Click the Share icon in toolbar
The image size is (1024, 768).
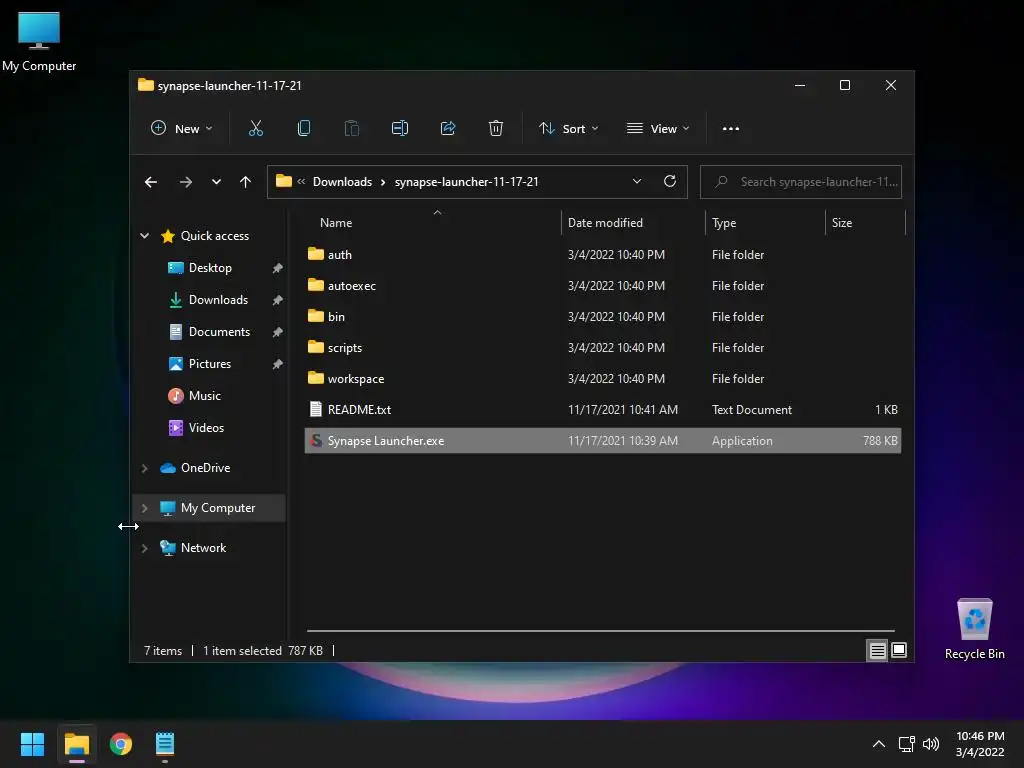tap(448, 129)
